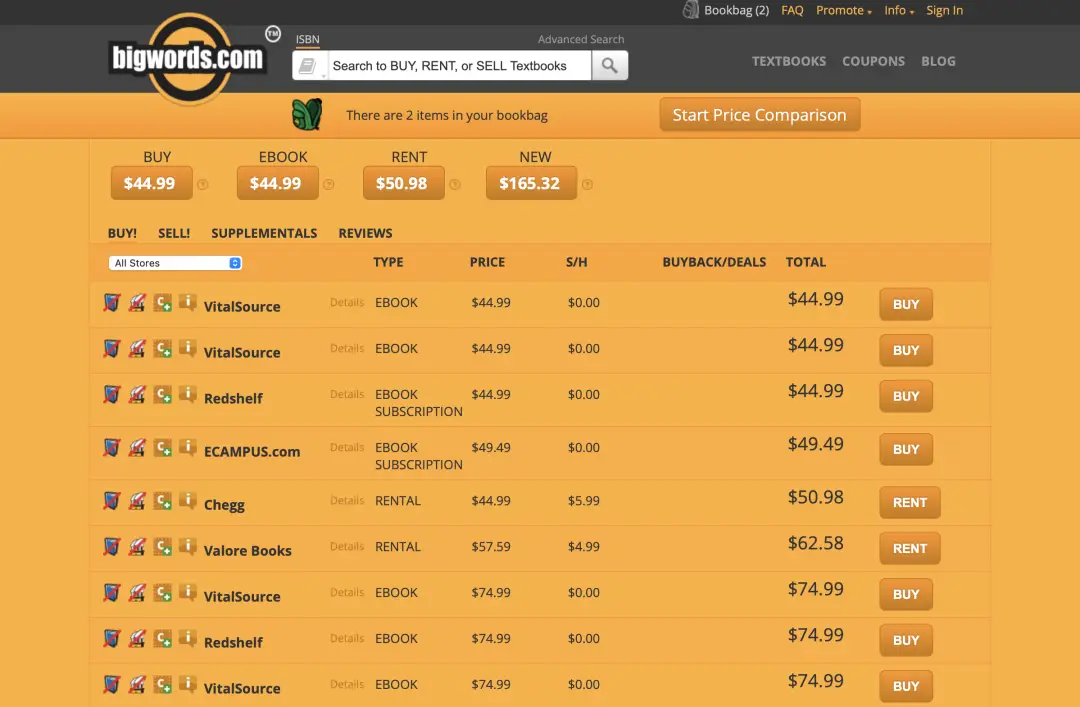Open the info bubble icon for Valore Books
The height and width of the screenshot is (707, 1080).
(187, 546)
